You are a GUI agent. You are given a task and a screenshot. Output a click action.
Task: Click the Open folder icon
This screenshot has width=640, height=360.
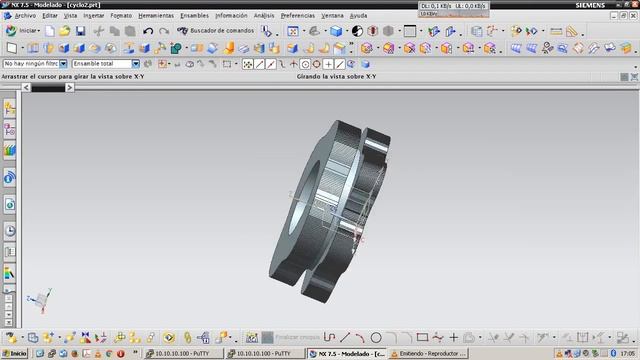coord(64,31)
